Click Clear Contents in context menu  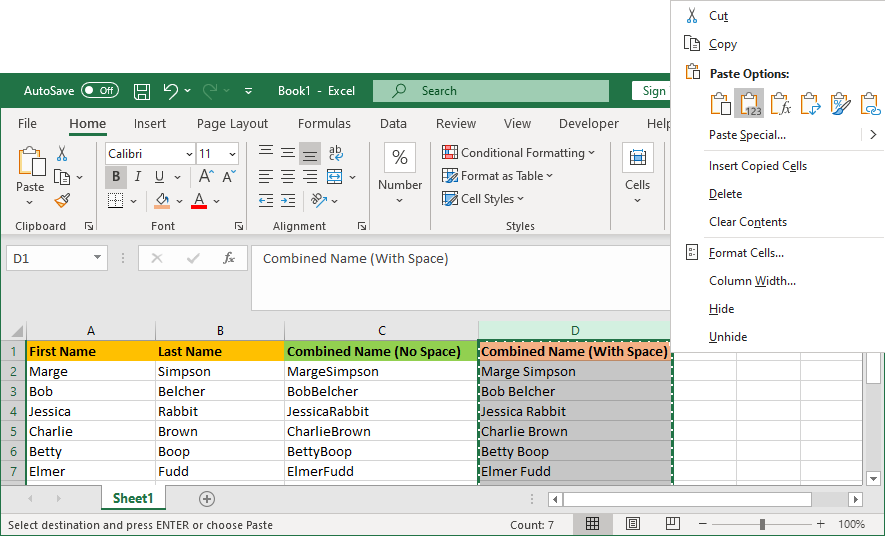point(748,222)
